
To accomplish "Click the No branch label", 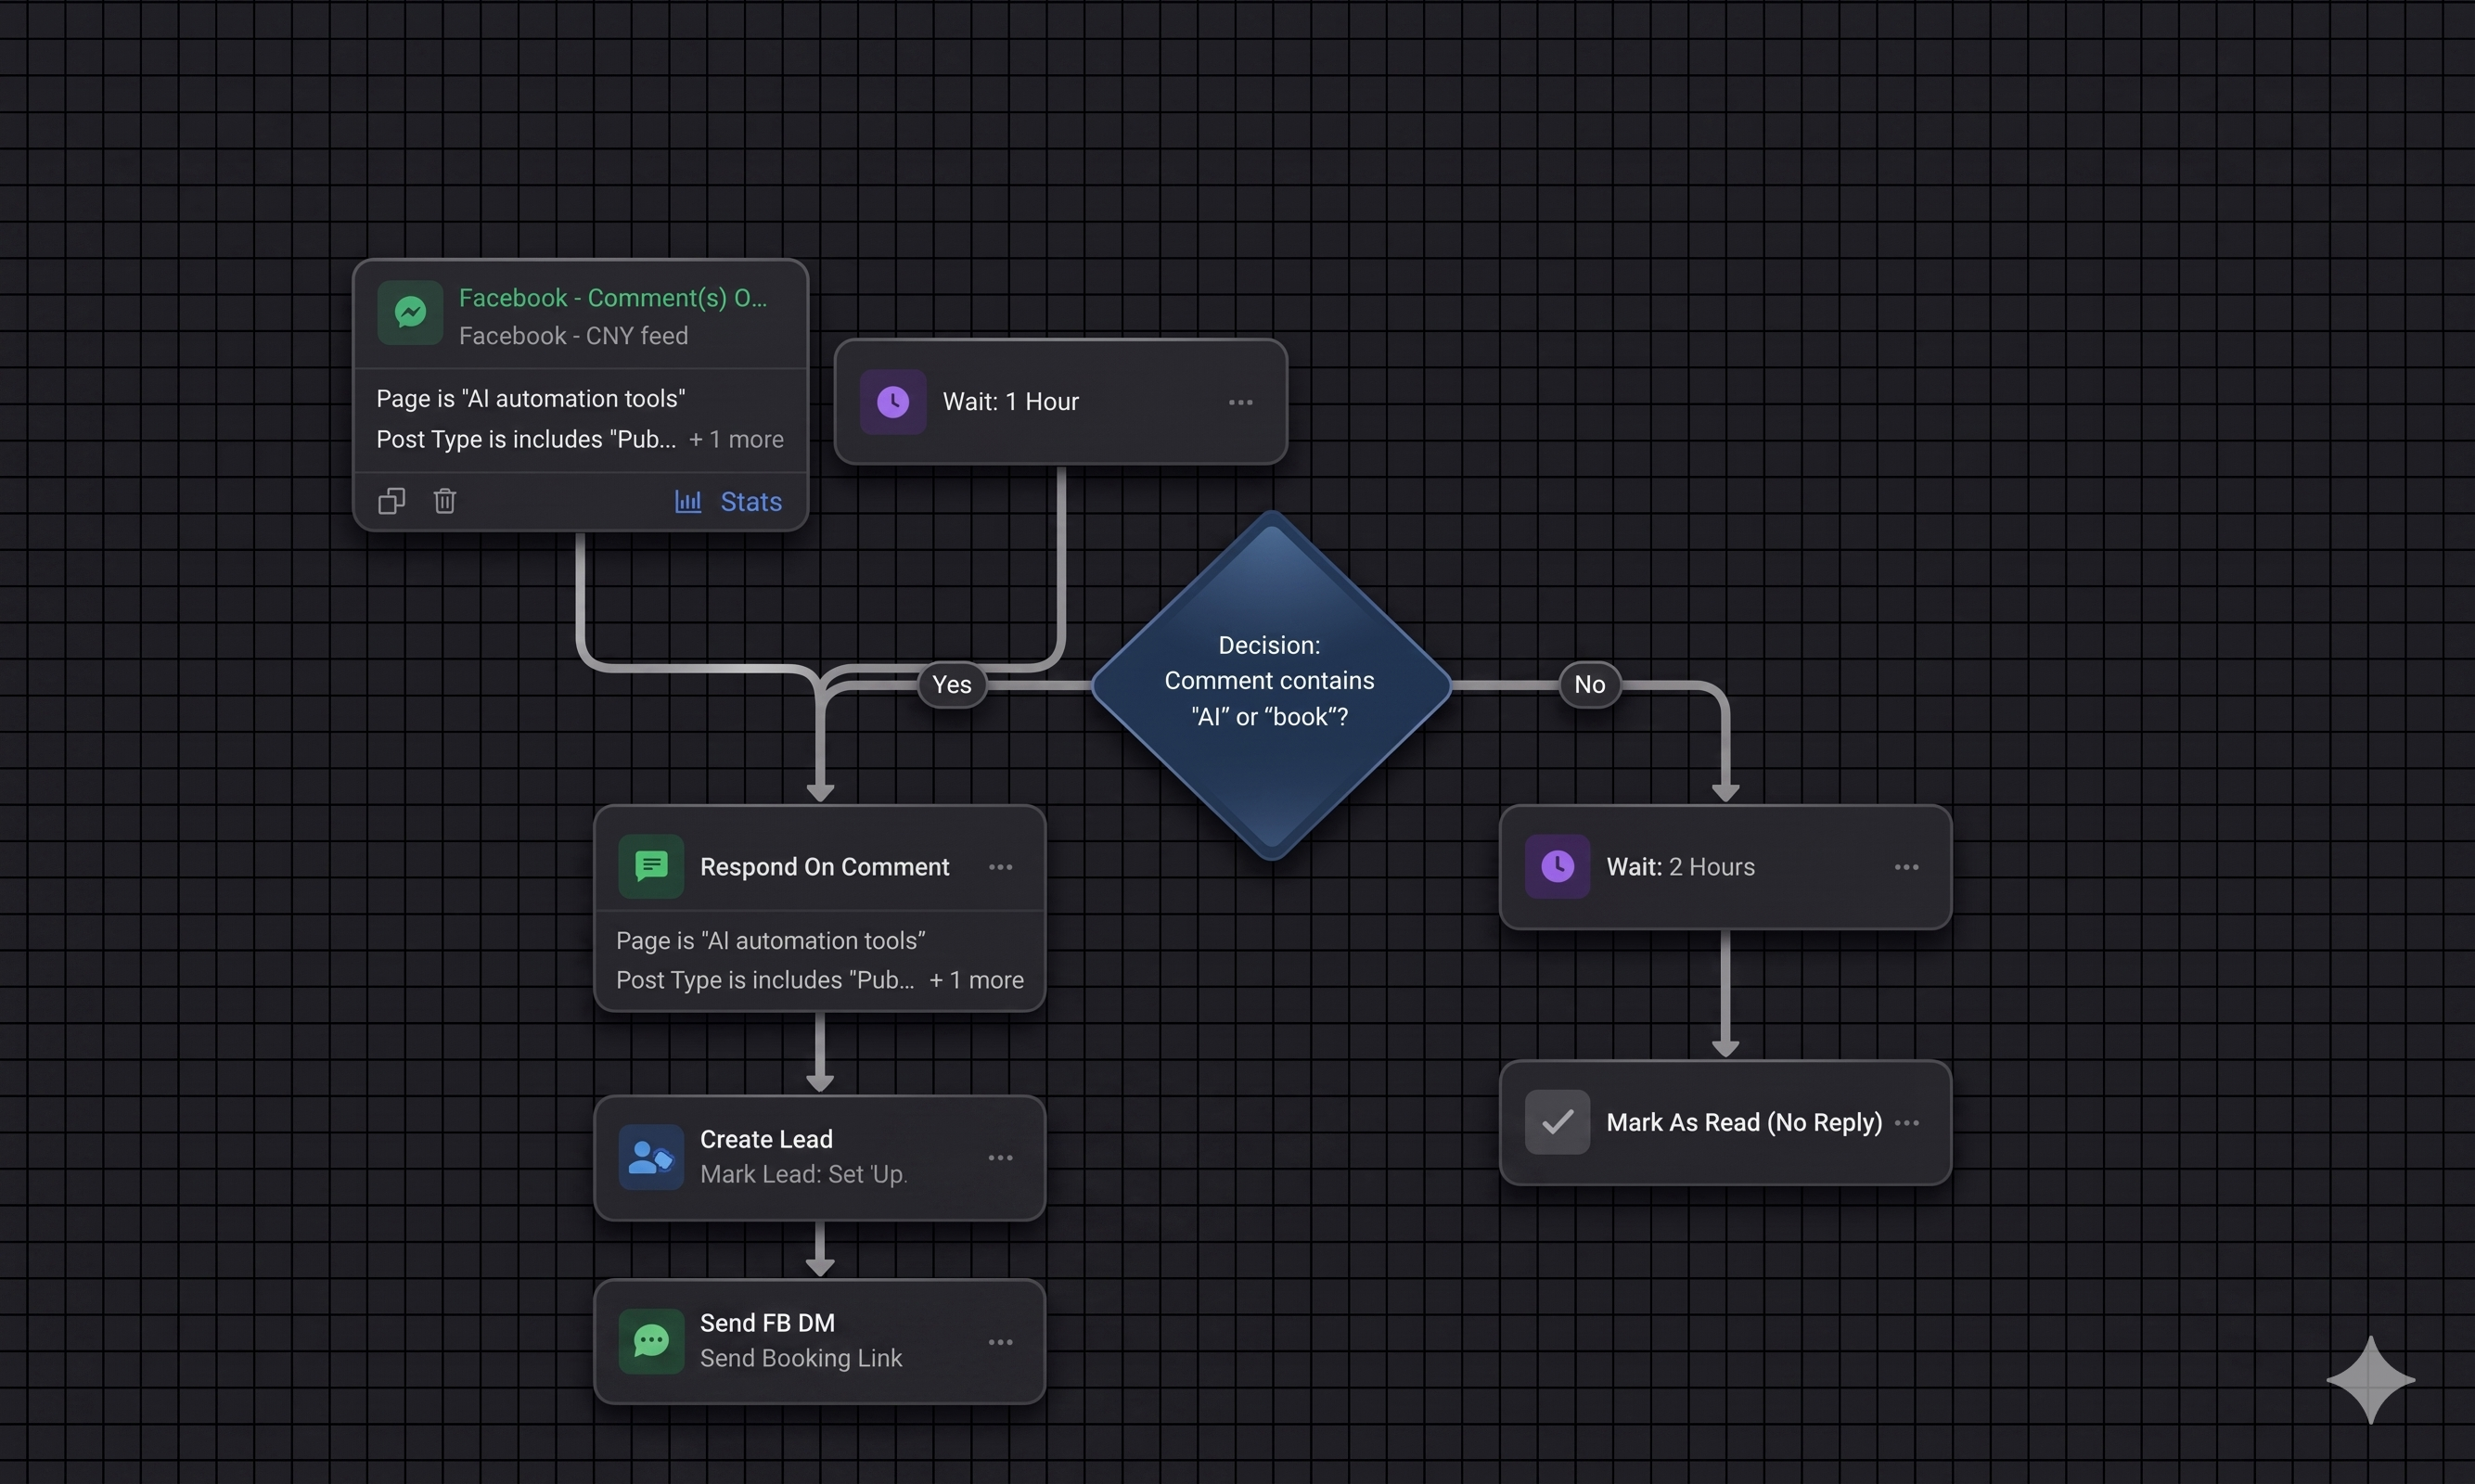I will coord(1590,685).
